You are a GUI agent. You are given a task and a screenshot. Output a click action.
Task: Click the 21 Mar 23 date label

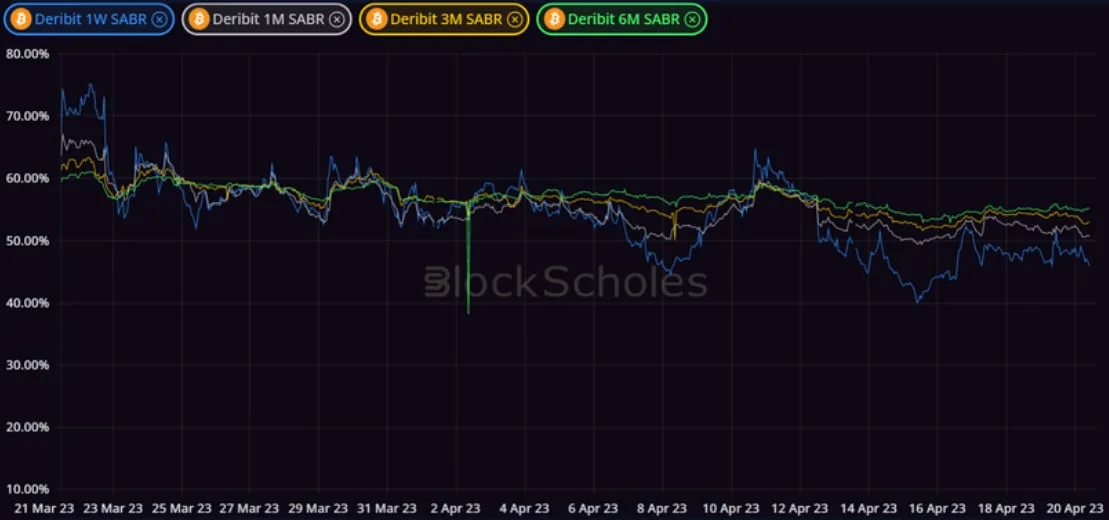coord(44,508)
